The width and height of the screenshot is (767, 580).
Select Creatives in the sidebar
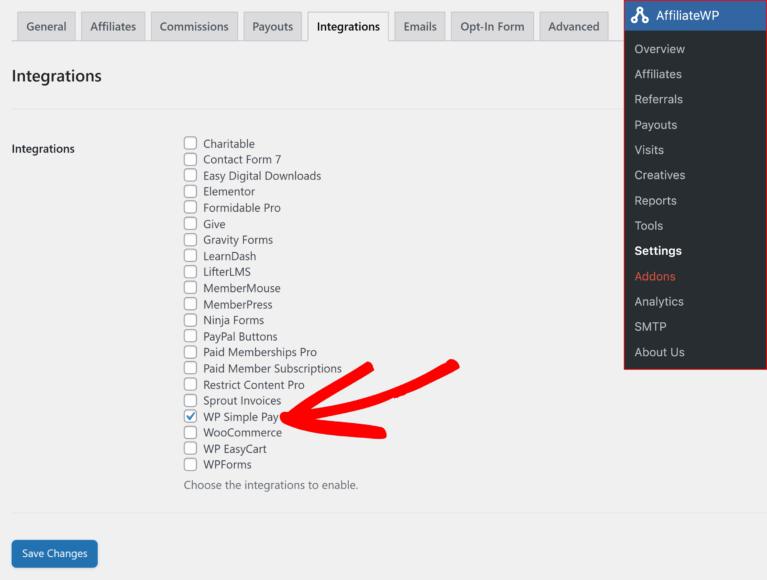click(659, 175)
